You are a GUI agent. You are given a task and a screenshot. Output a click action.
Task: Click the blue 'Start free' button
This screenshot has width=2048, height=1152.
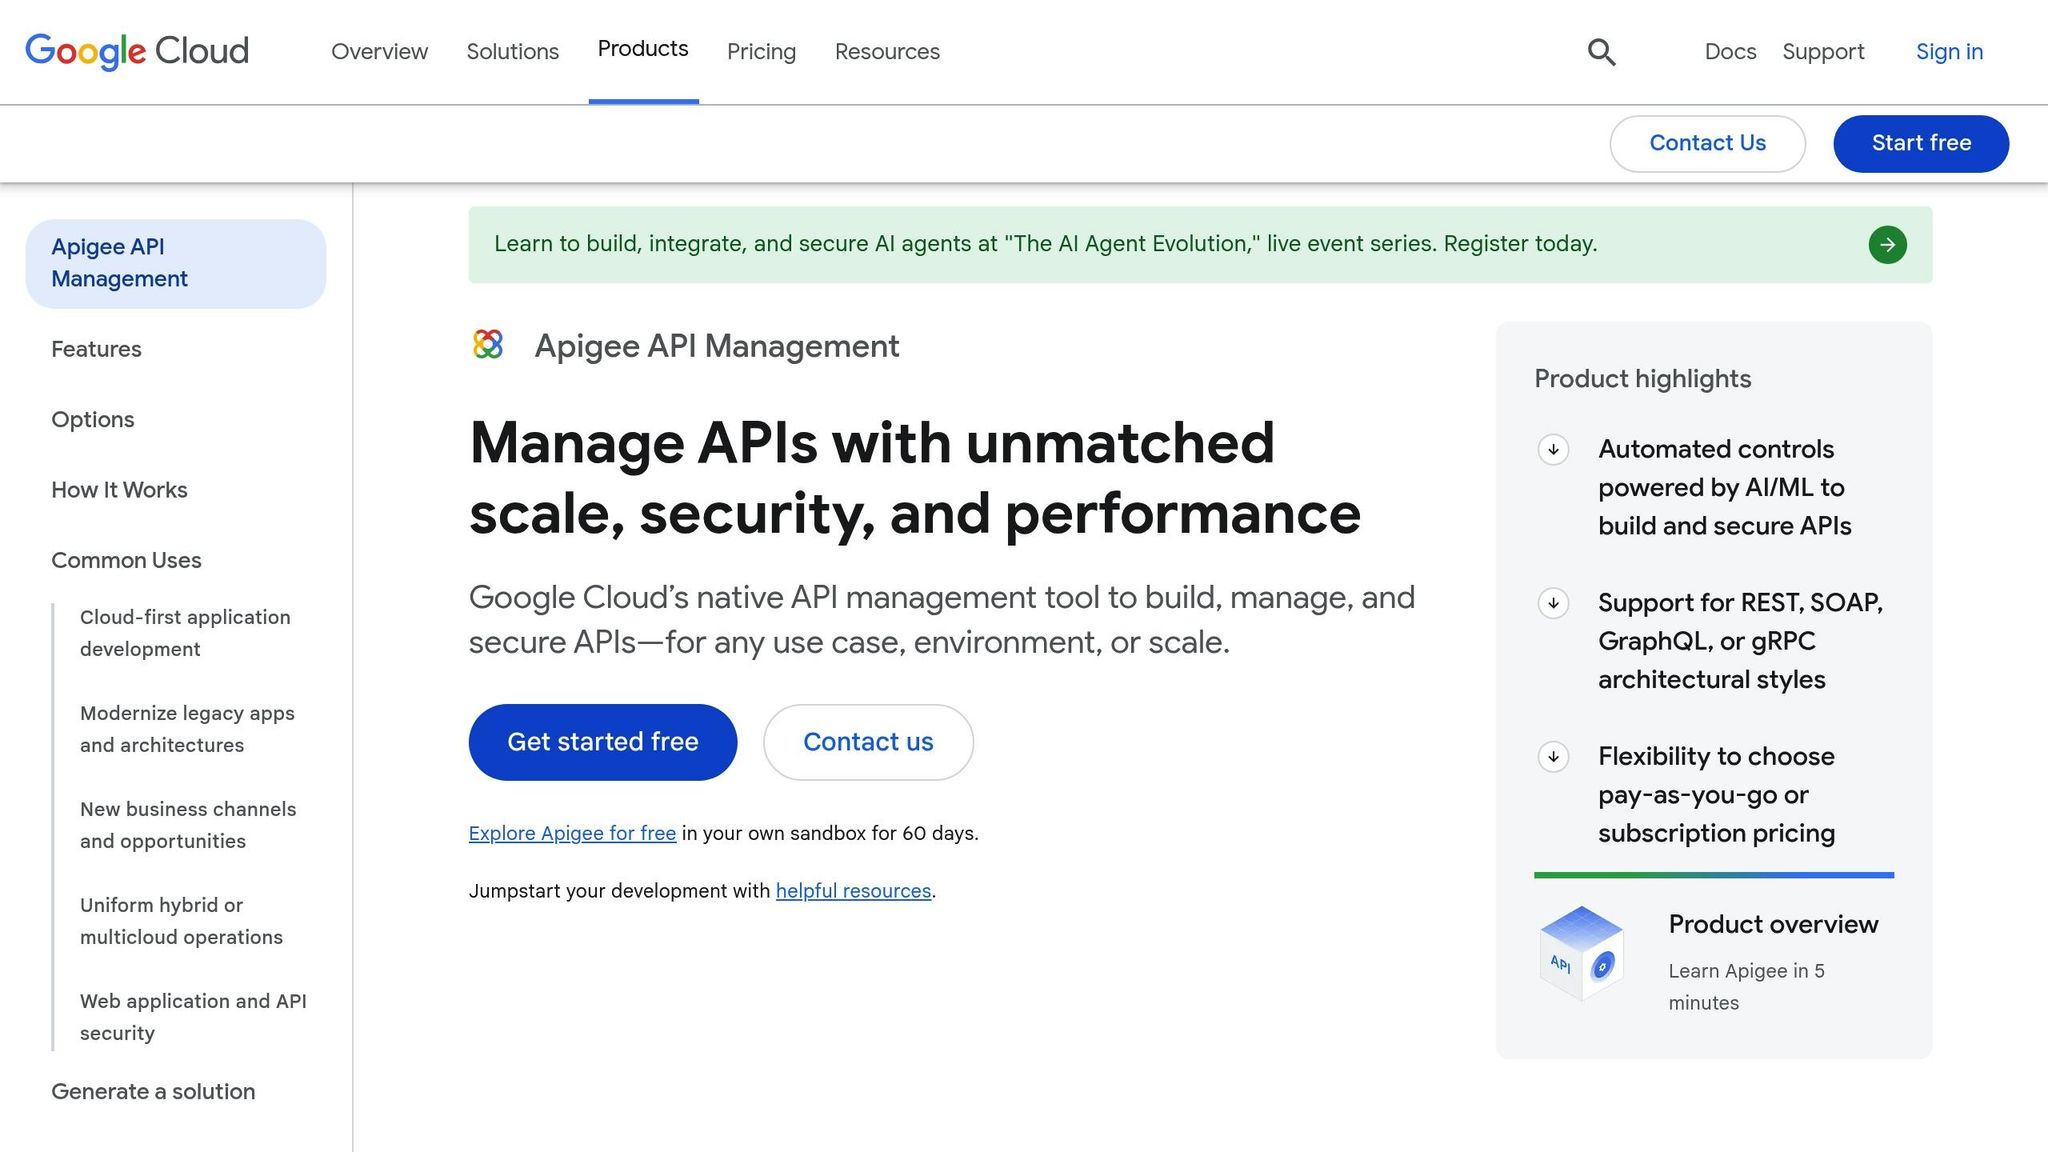tap(1920, 143)
